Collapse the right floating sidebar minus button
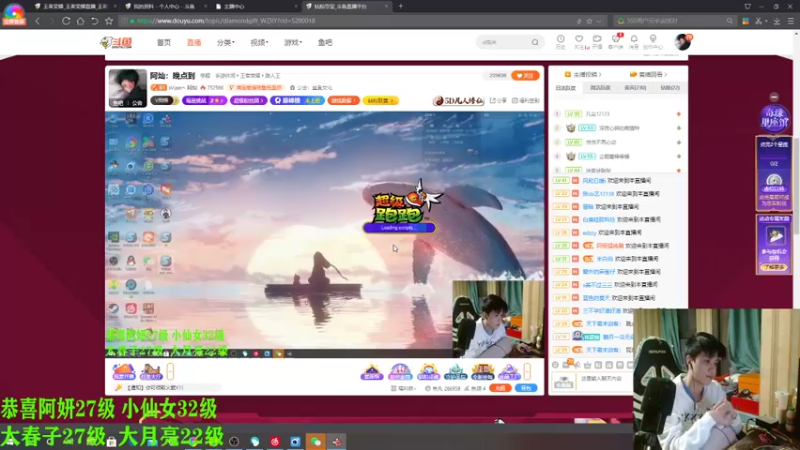The image size is (800, 450). (x=774, y=97)
